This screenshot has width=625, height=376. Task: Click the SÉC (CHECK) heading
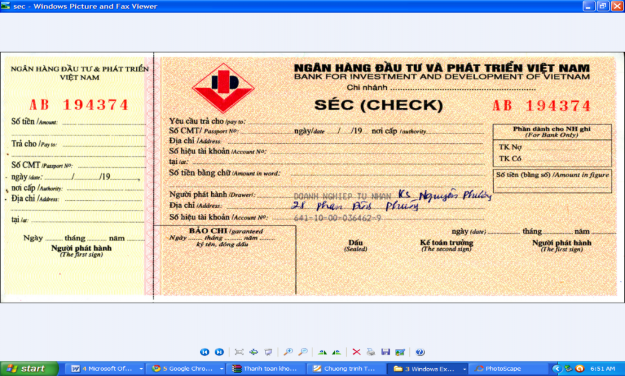378,105
